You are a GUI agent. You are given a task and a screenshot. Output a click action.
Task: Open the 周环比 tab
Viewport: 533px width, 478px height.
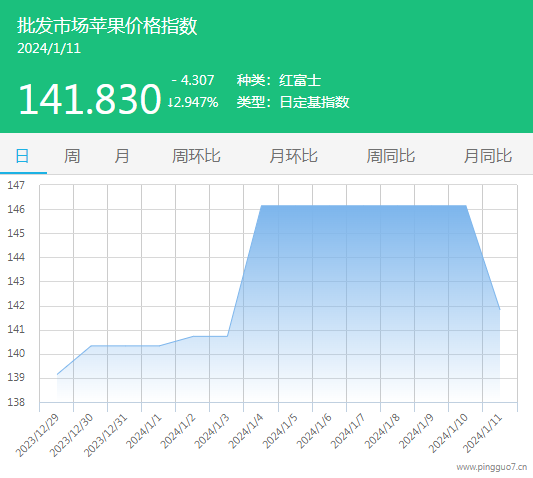coord(196,156)
